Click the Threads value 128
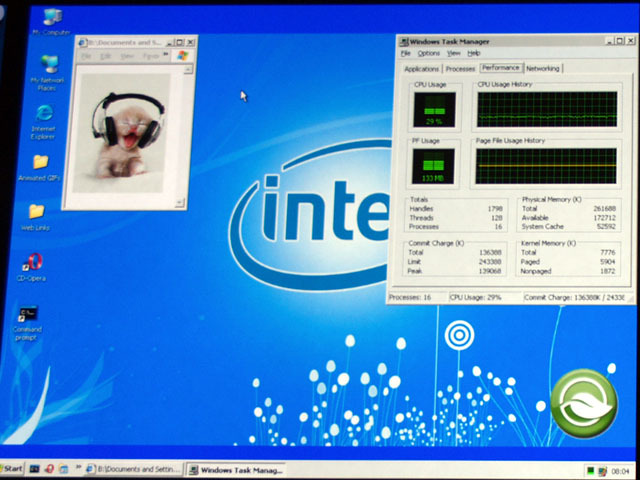The height and width of the screenshot is (480, 640). 497,218
